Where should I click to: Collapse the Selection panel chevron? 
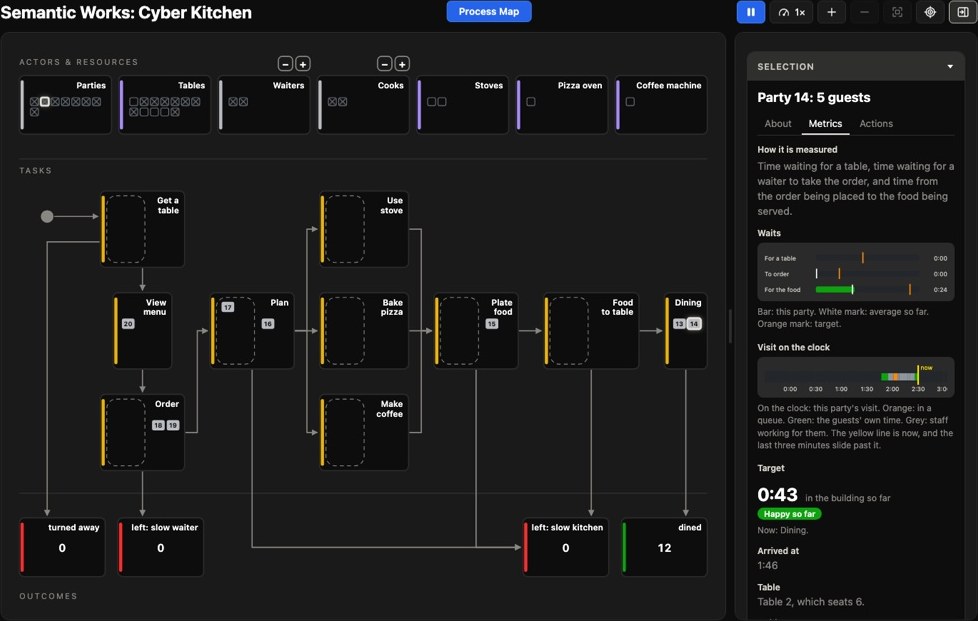[950, 66]
